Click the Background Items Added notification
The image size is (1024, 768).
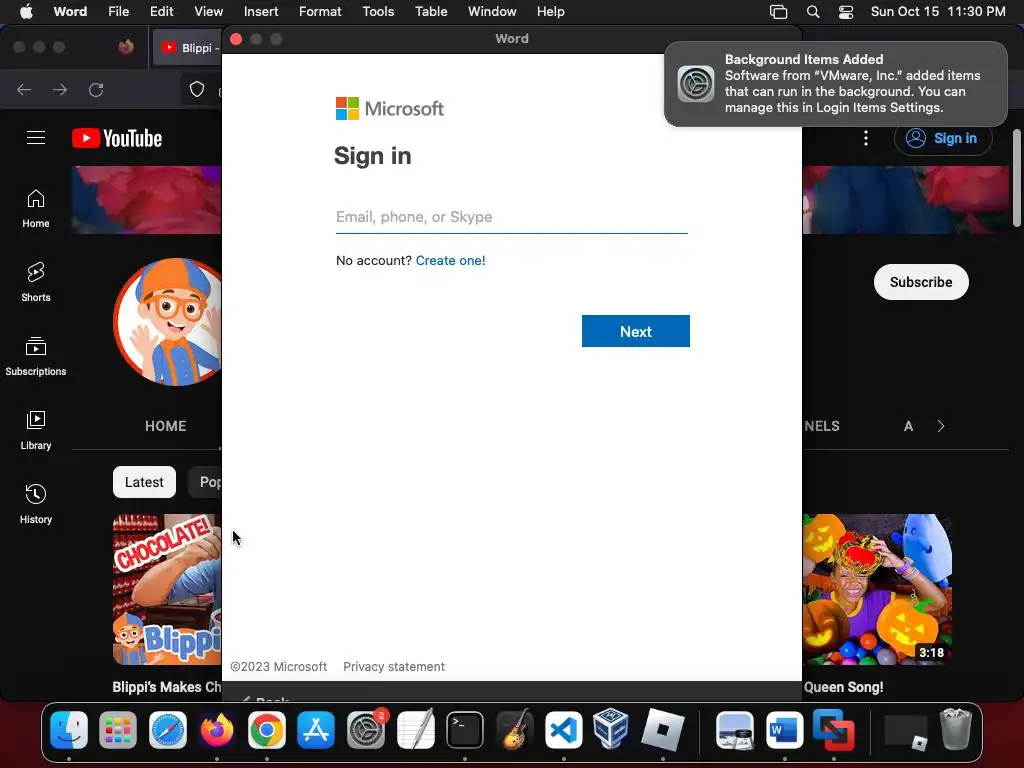pyautogui.click(x=835, y=84)
